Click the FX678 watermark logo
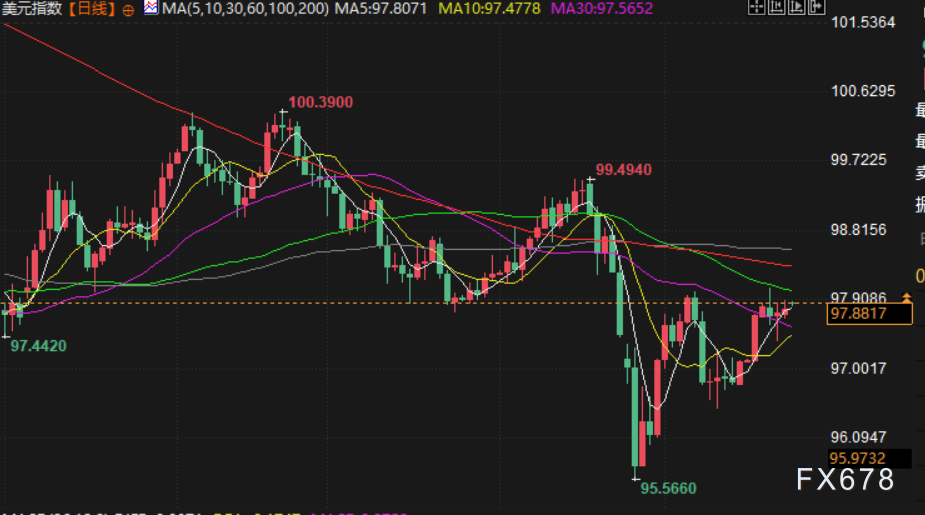This screenshot has height=515, width=925. 845,480
